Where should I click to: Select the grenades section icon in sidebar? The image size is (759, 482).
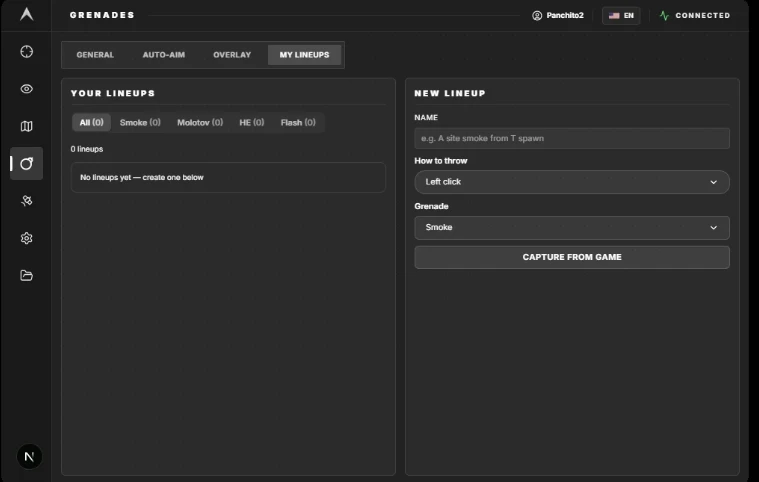click(x=27, y=164)
